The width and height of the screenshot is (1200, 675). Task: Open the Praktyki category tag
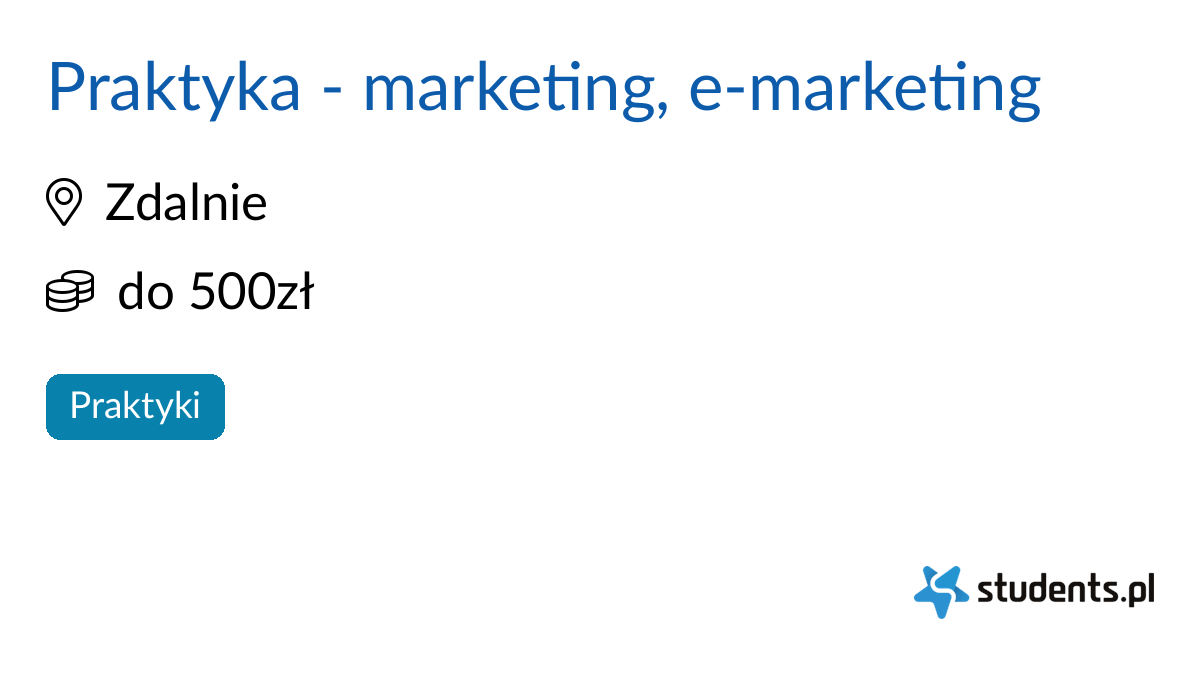tap(135, 406)
